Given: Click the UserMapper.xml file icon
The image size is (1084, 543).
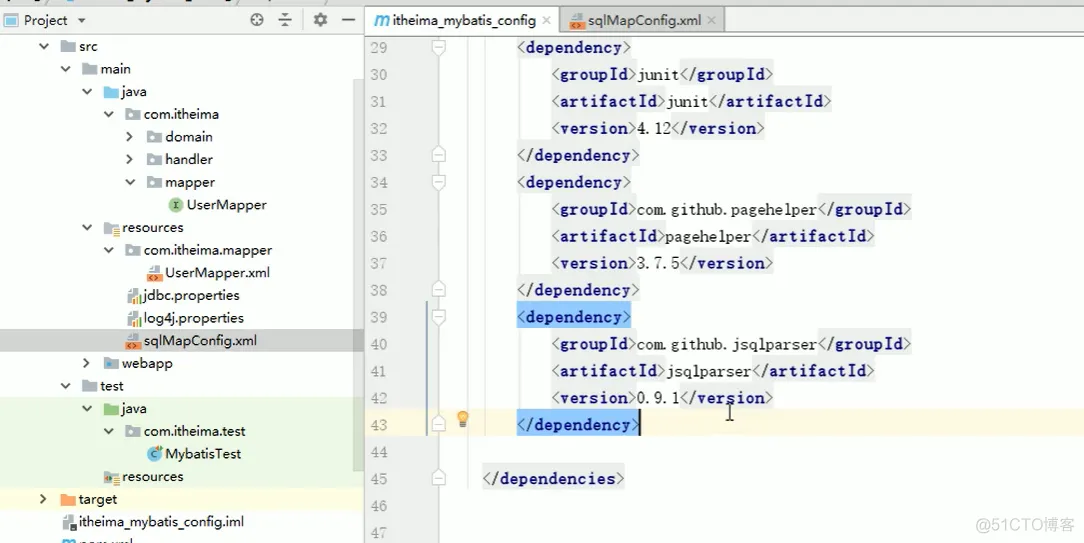Looking at the screenshot, I should point(155,273).
